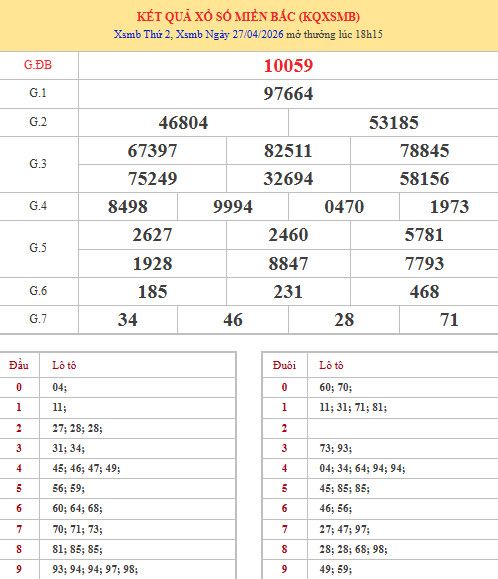The image size is (498, 579).
Task: Select Đầu table entry '04;'
Action: tap(59, 387)
